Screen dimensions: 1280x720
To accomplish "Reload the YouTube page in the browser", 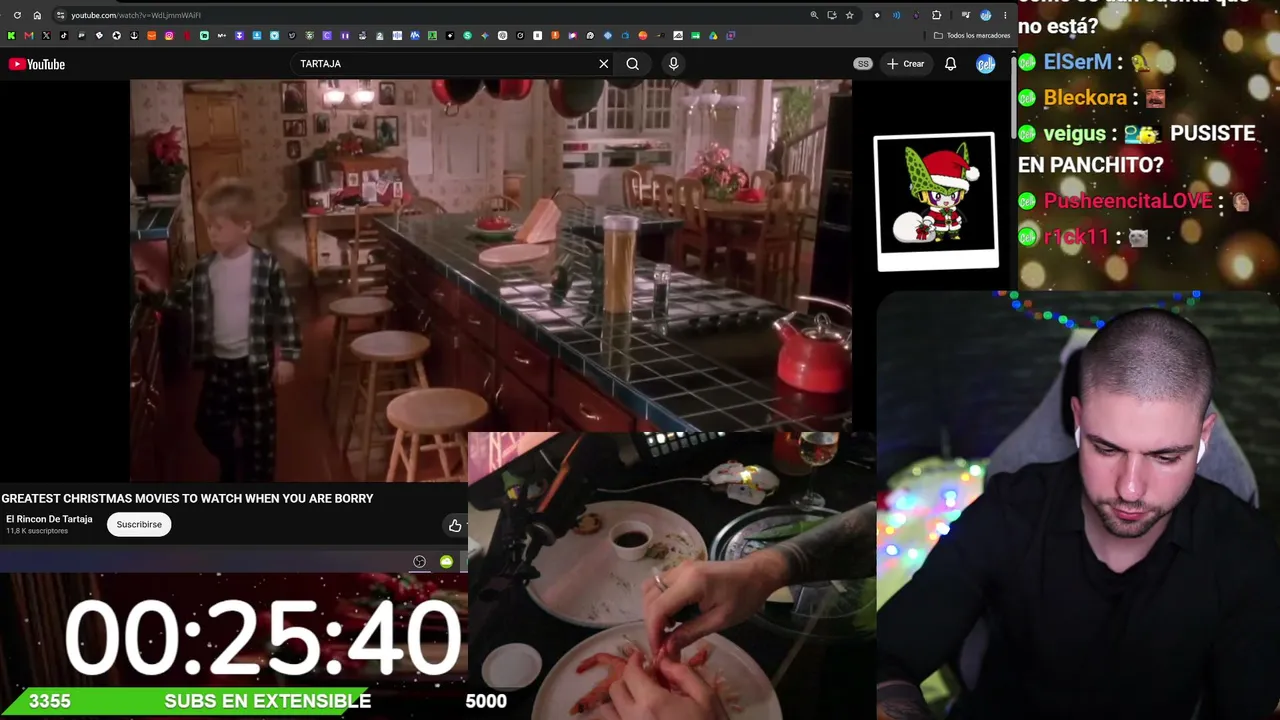I will pos(17,15).
